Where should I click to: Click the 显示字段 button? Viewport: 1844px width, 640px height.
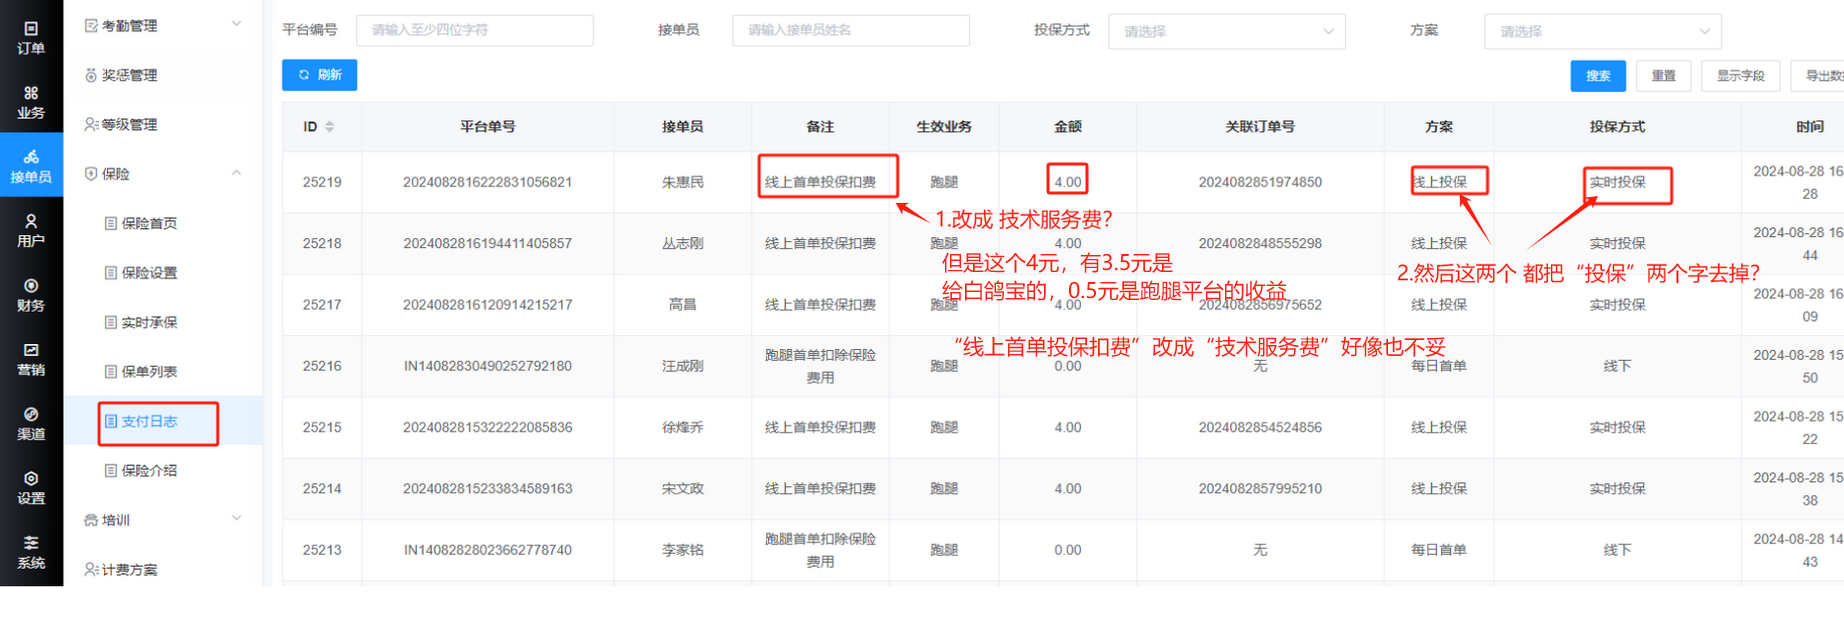tap(1740, 76)
